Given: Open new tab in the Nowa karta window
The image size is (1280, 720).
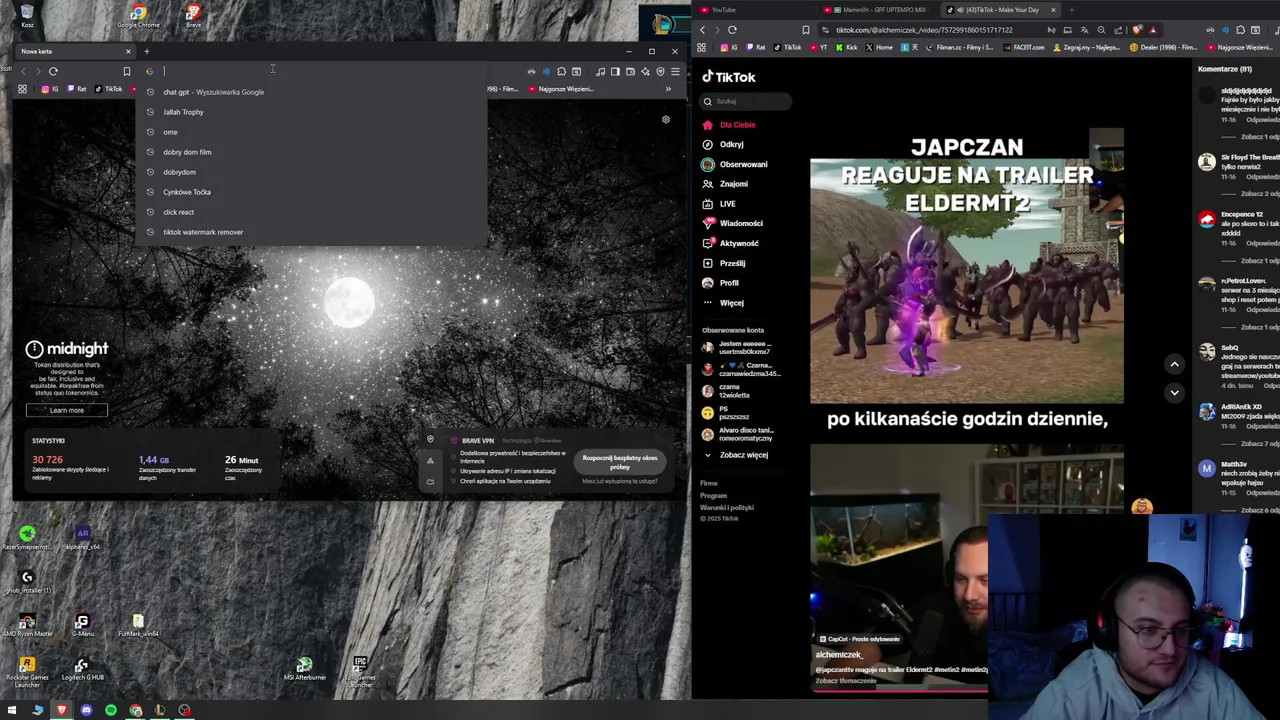Looking at the screenshot, I should coord(146,51).
